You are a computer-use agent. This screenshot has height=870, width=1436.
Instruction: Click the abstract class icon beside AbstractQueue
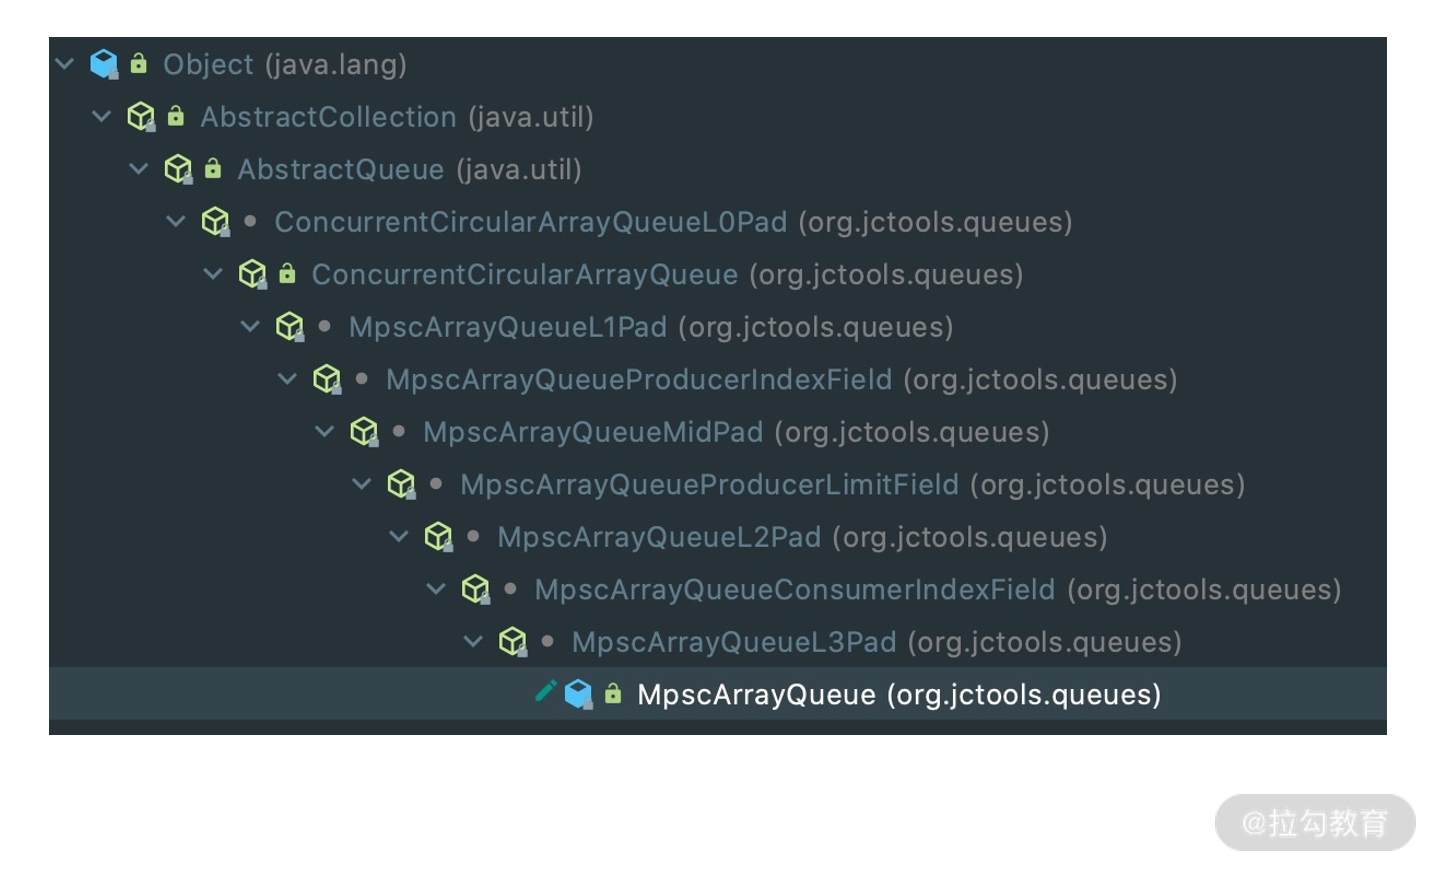pos(178,169)
